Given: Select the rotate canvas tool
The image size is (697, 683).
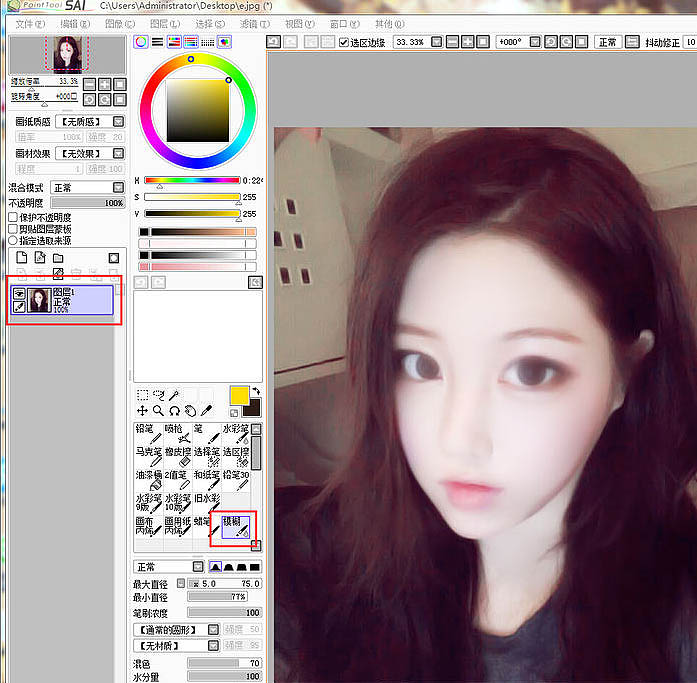Looking at the screenshot, I should (x=174, y=411).
